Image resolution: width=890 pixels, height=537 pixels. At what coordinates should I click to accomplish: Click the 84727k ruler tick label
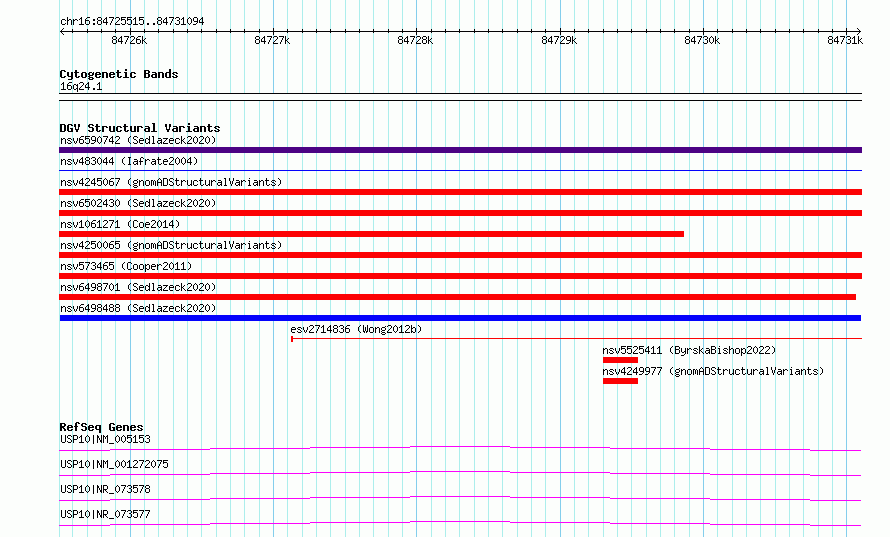pos(272,40)
